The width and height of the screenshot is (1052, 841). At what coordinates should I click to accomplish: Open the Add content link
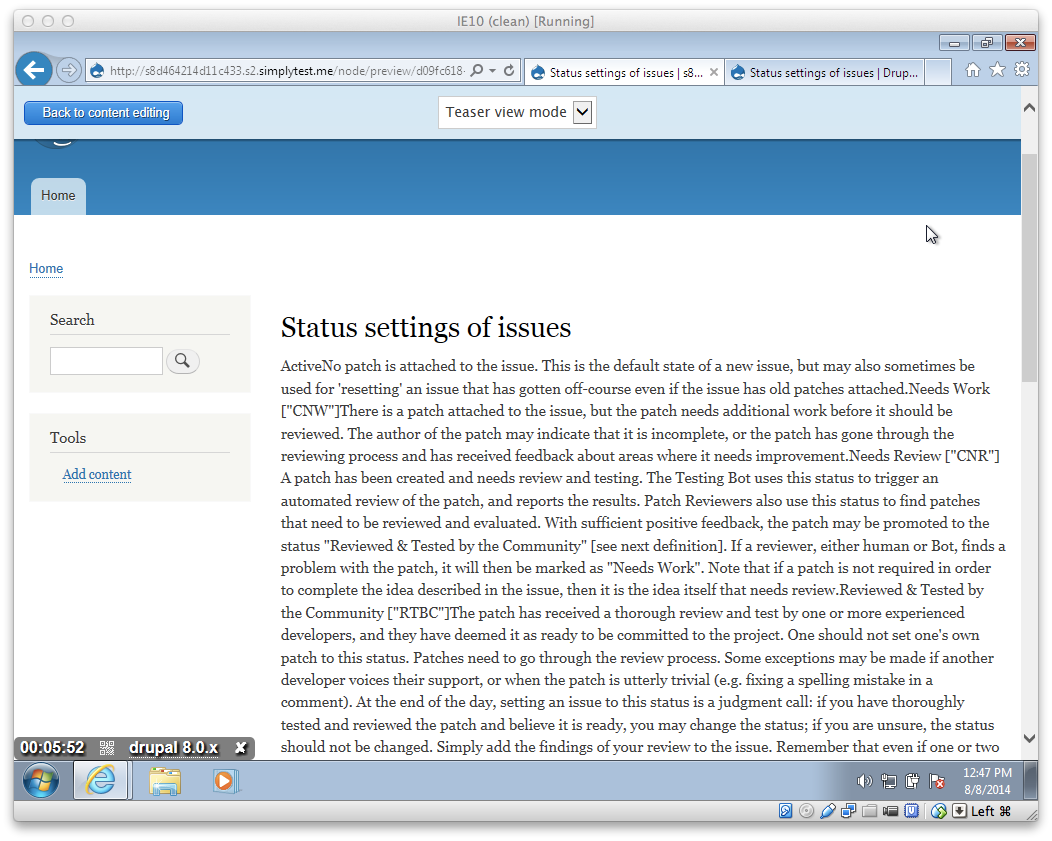[x=97, y=474]
